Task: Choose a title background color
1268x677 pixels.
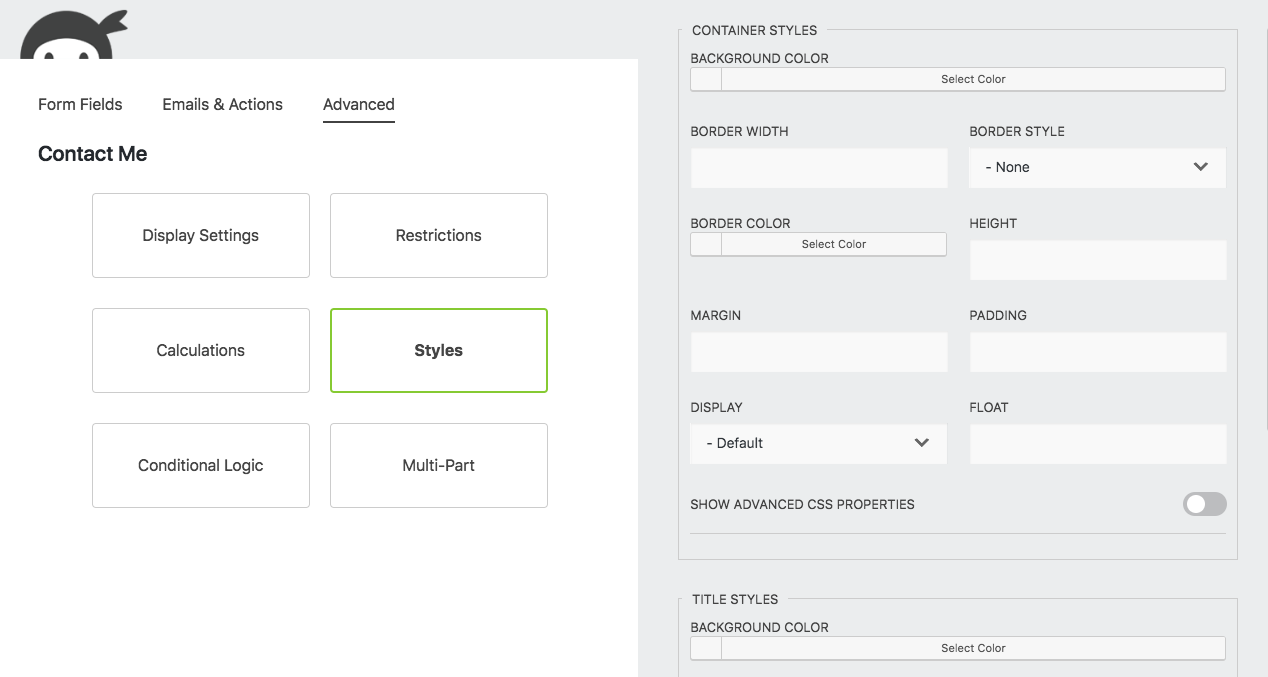Action: click(972, 648)
